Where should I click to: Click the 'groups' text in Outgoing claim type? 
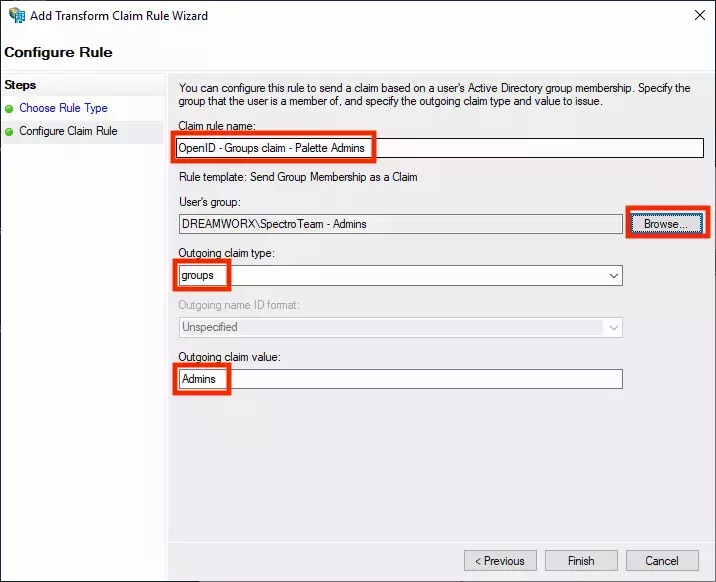pyautogui.click(x=198, y=275)
